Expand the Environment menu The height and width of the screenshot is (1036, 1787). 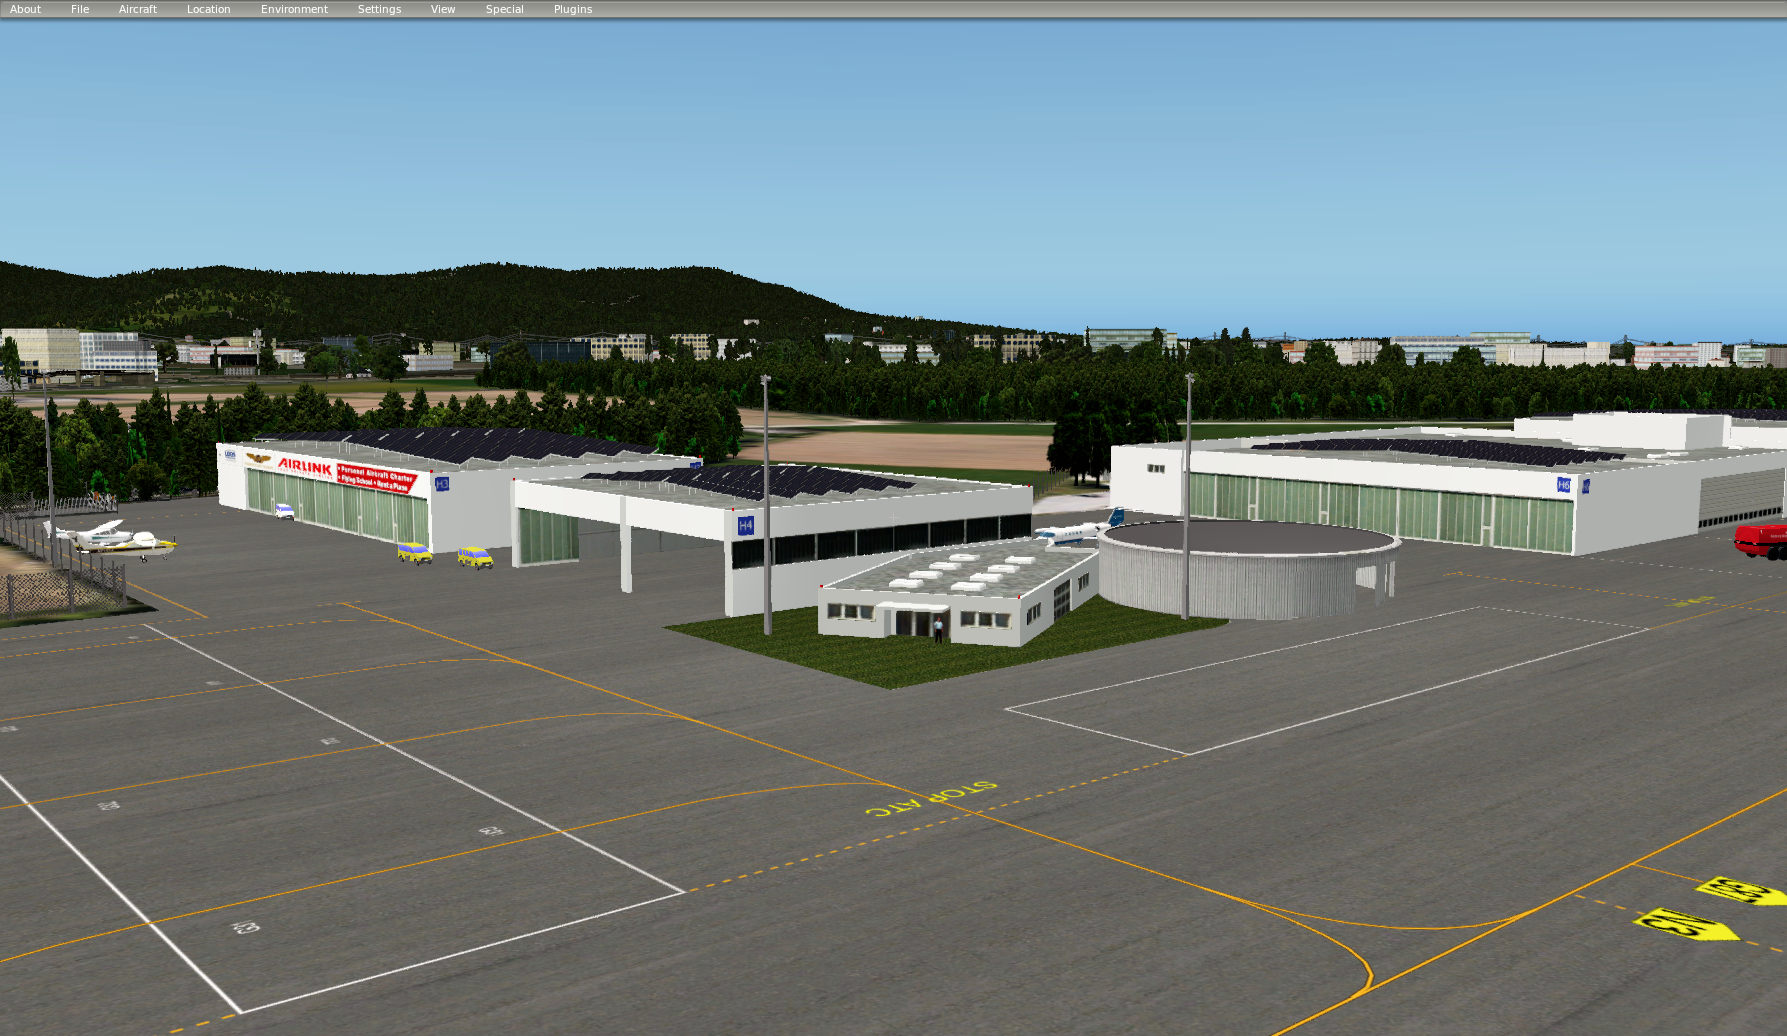click(294, 9)
